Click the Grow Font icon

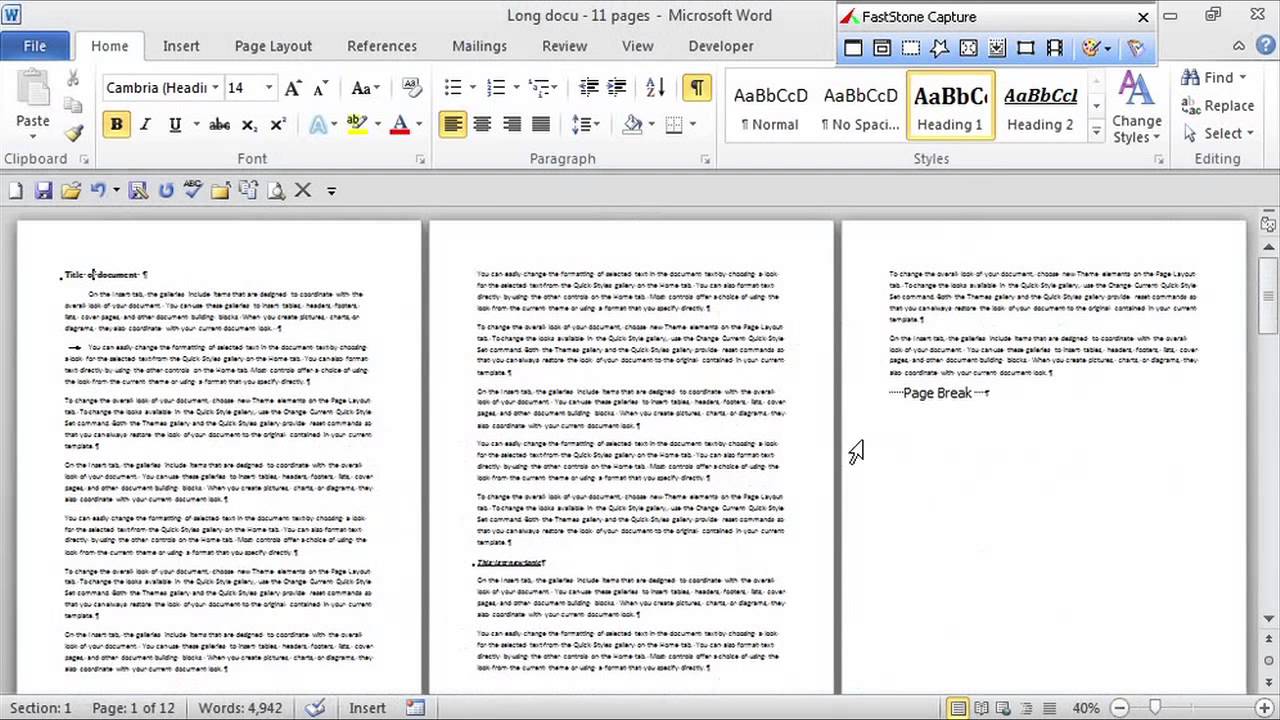tap(293, 88)
